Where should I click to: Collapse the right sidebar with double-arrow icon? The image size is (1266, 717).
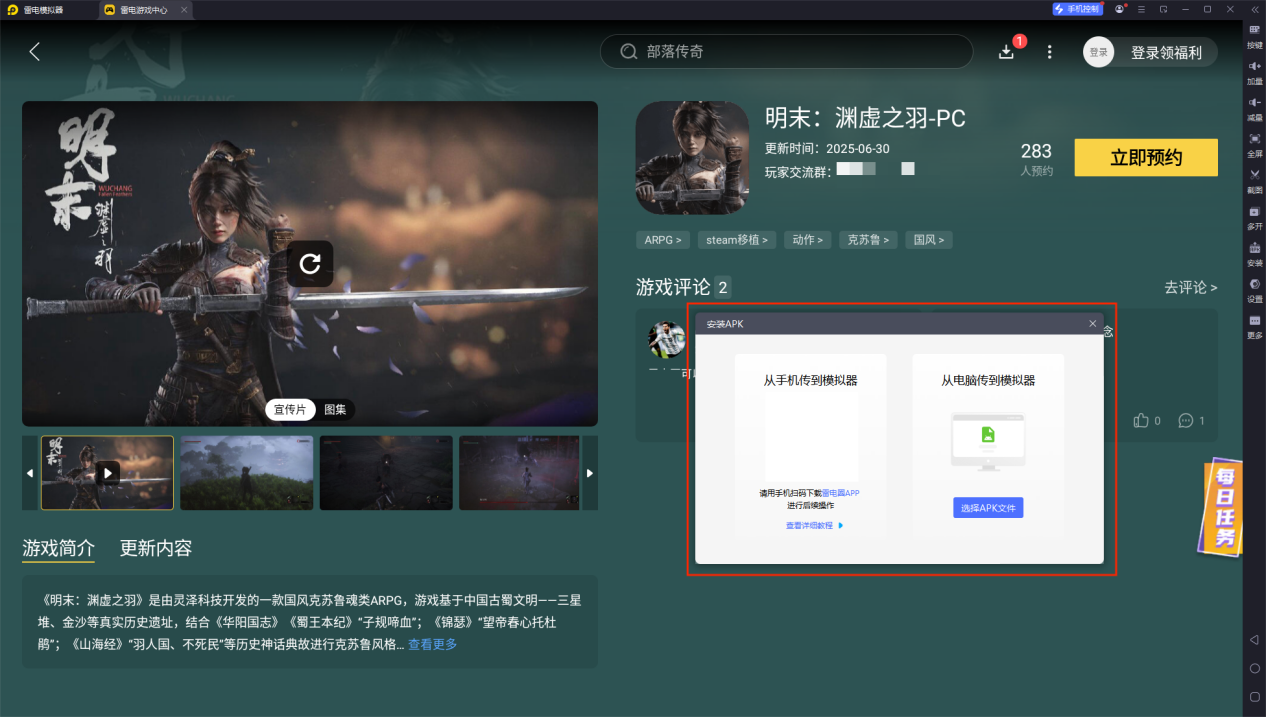pos(1254,9)
